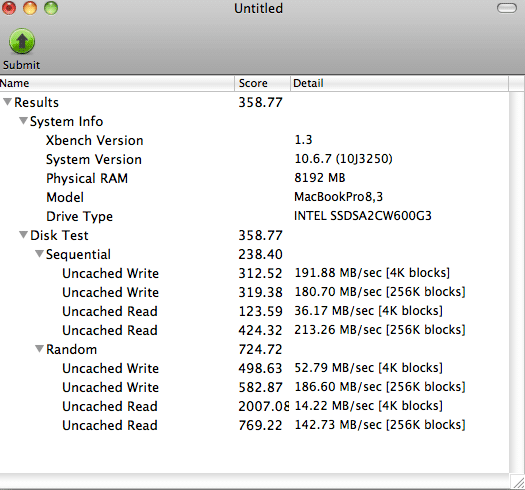Click the yellow minimize window button
This screenshot has height=490, width=525.
30,8
